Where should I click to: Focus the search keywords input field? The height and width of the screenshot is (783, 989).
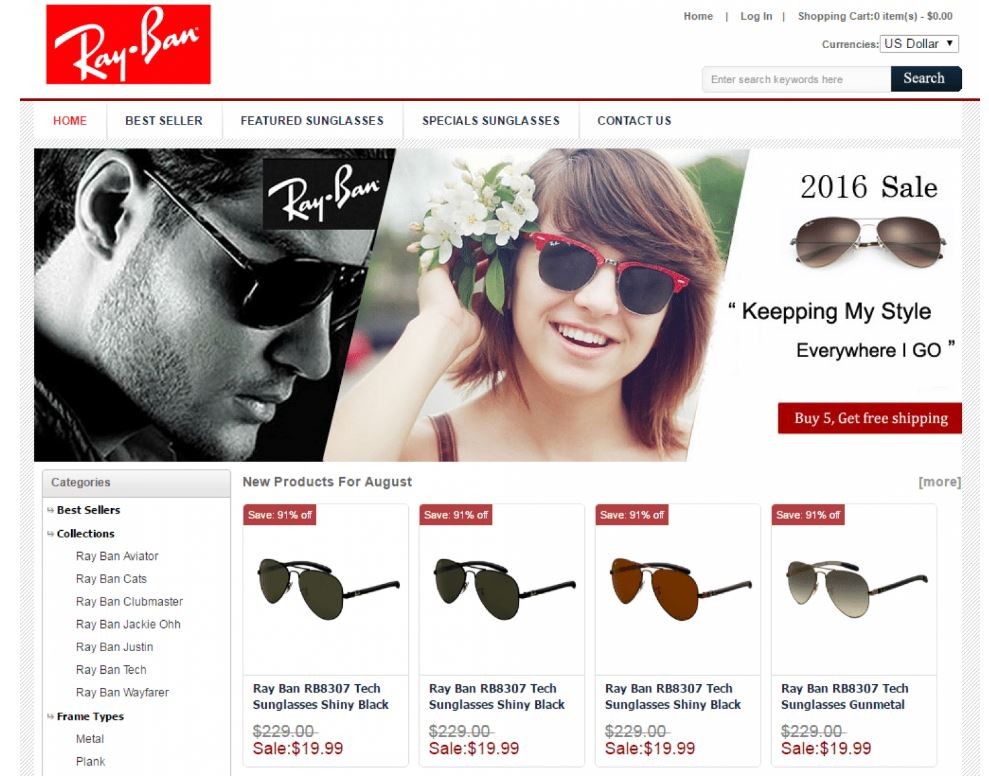tap(796, 79)
